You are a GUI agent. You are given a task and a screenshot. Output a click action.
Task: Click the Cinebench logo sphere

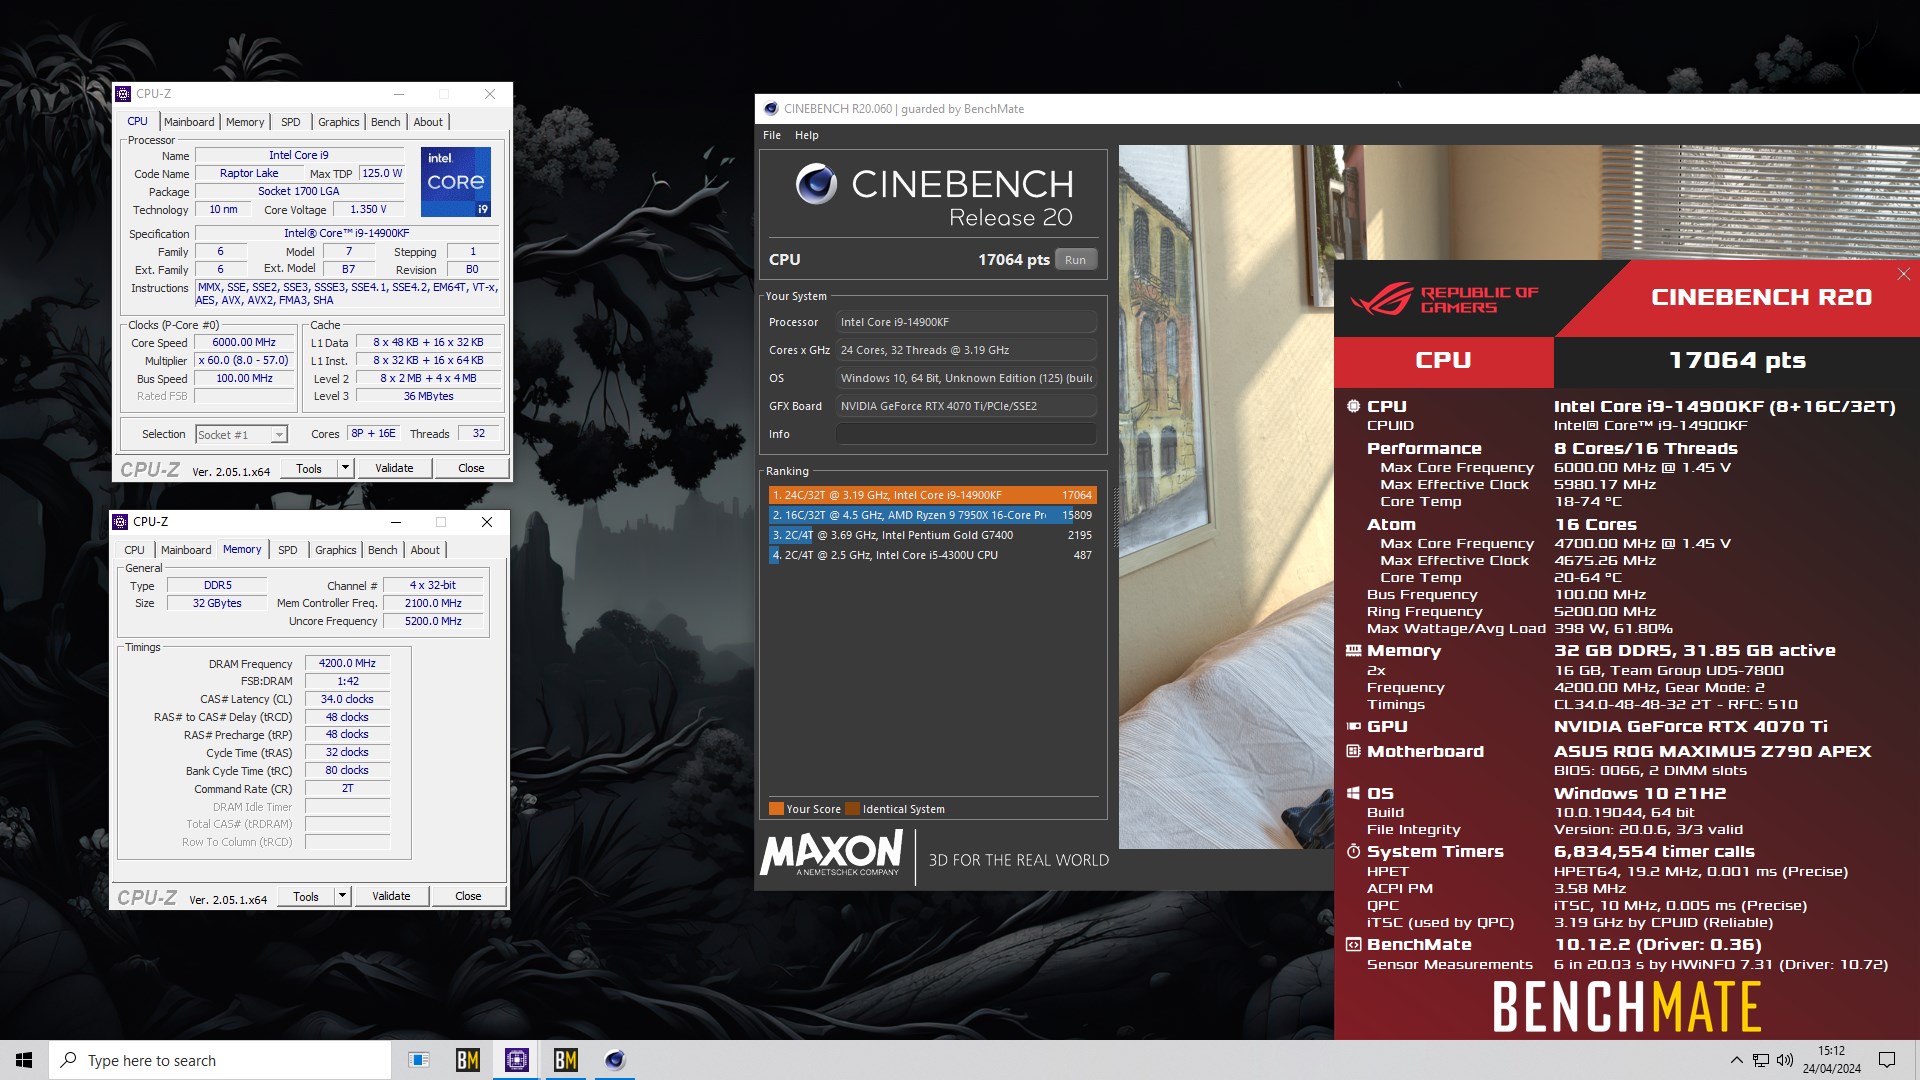[x=816, y=184]
